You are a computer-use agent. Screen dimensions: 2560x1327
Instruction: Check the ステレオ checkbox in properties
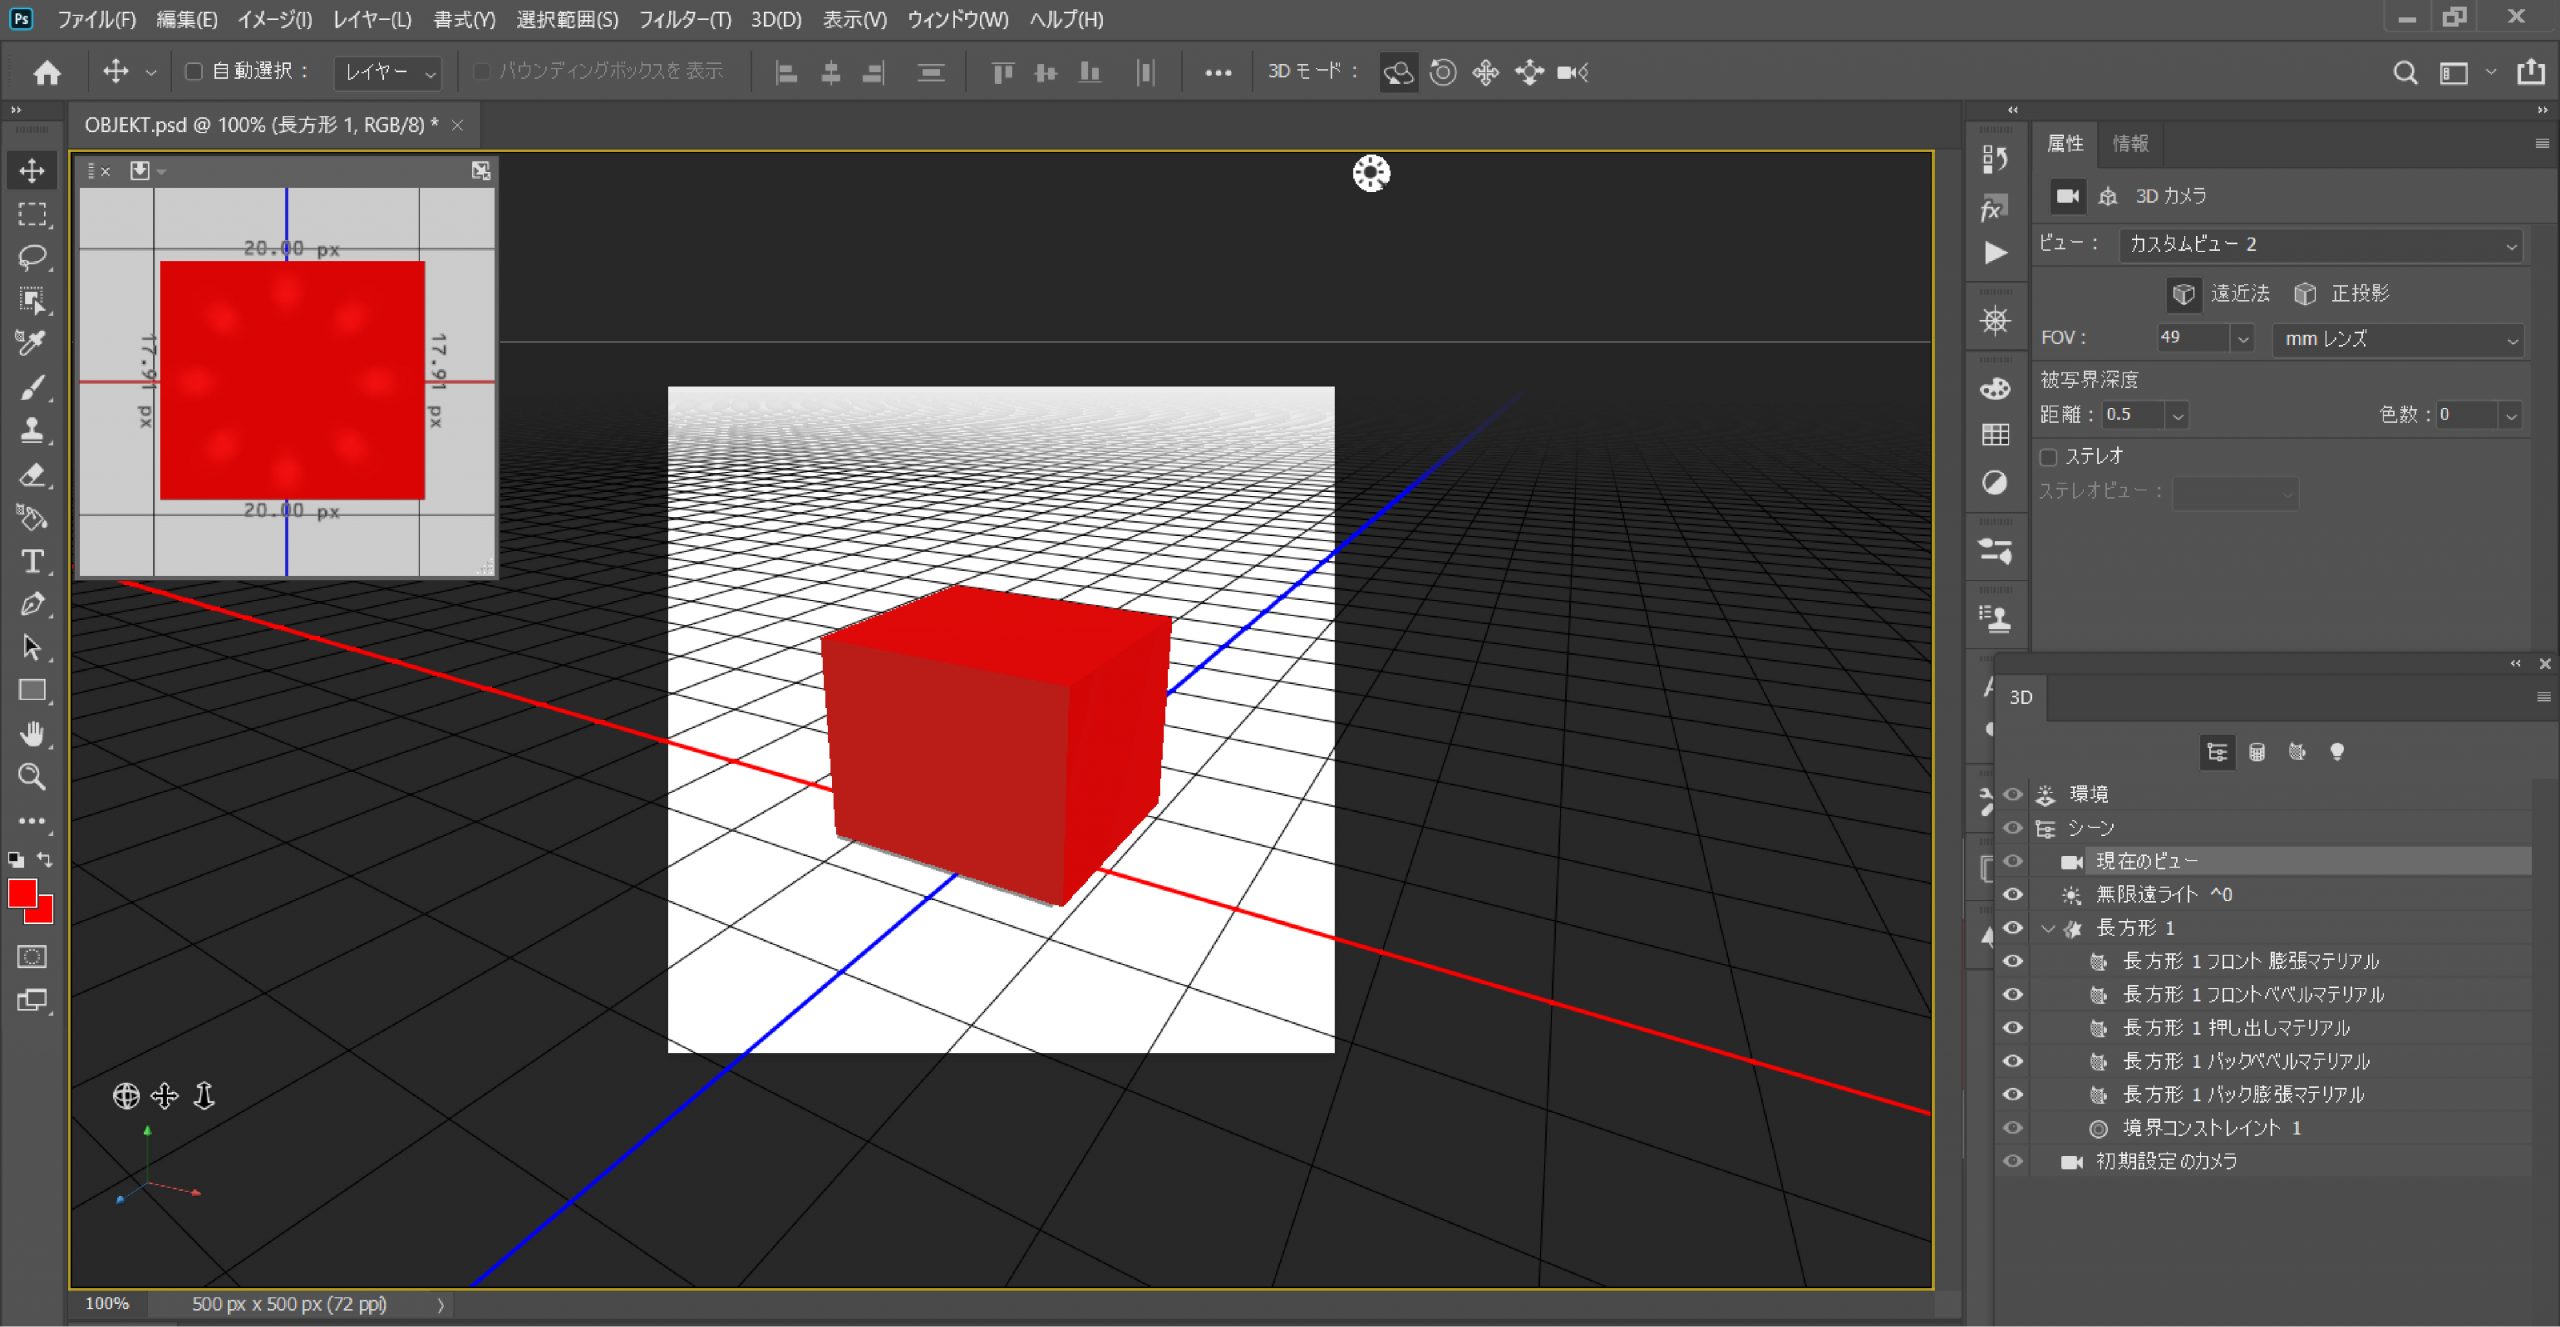click(2049, 456)
